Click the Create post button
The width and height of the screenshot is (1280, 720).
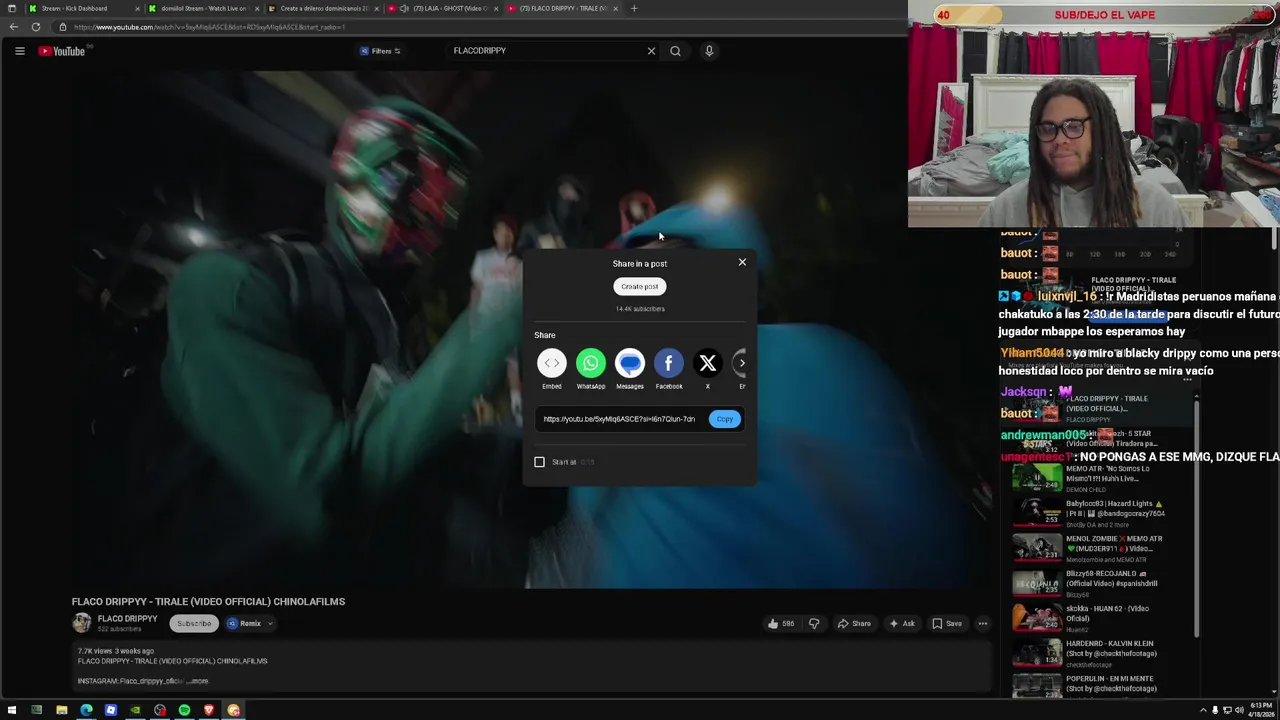[x=640, y=287]
